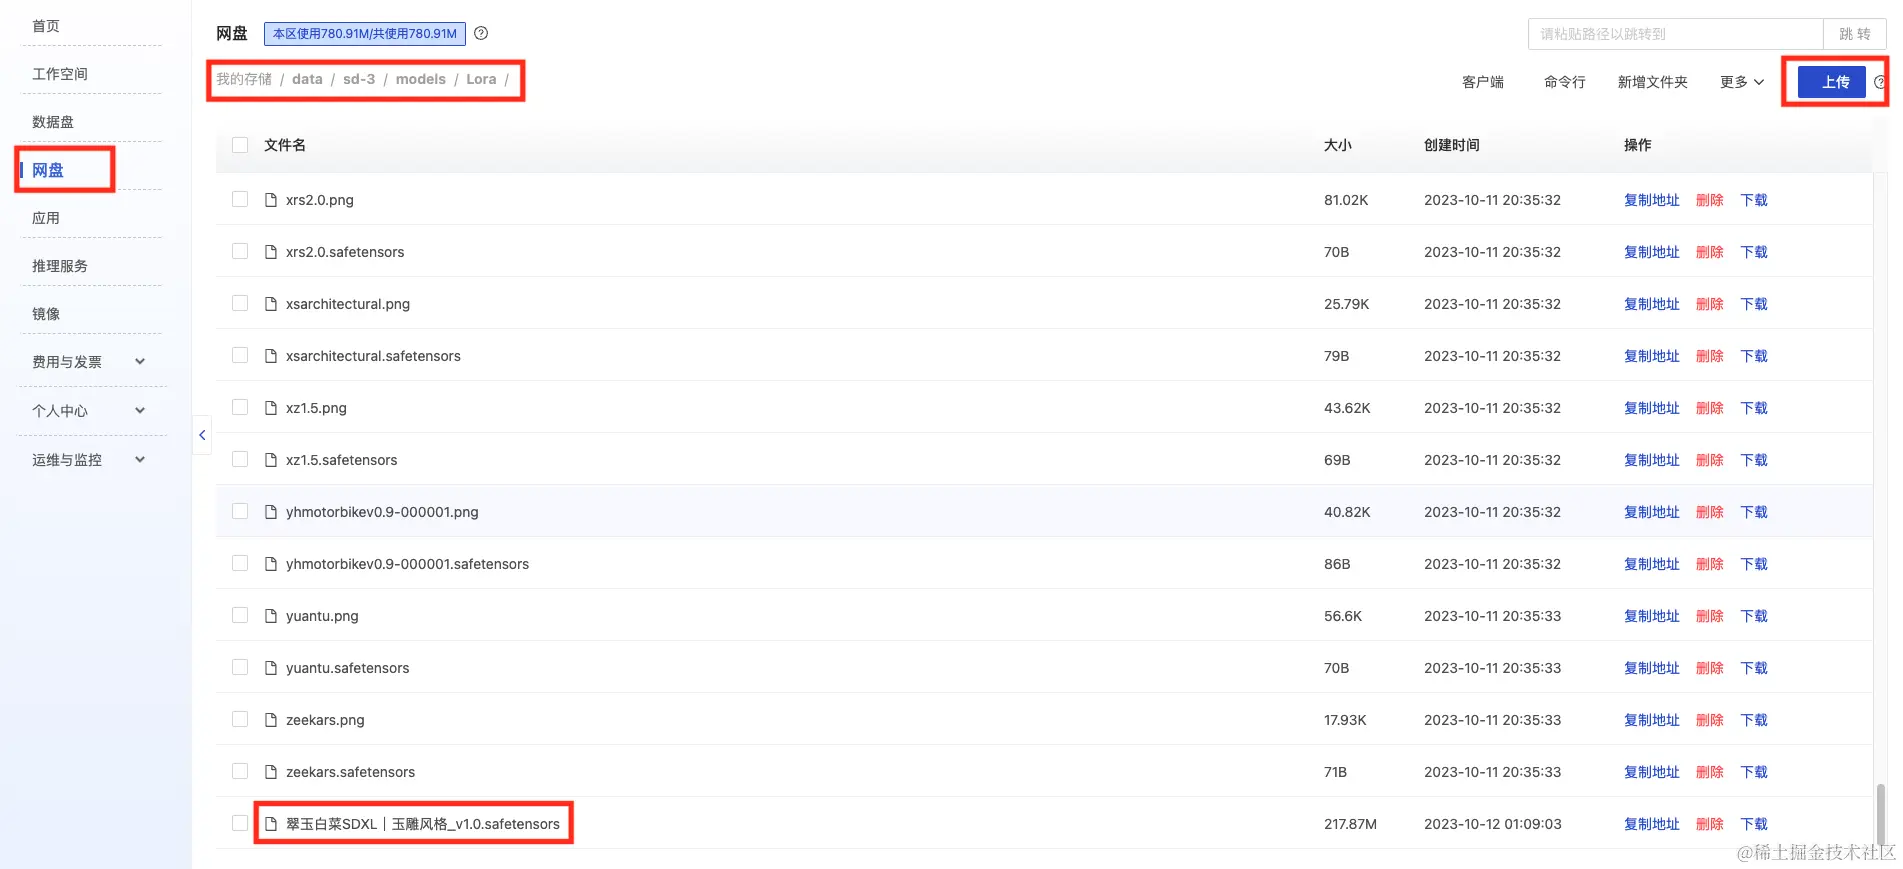
Task: Check the box for zeekars.png
Action: (x=240, y=719)
